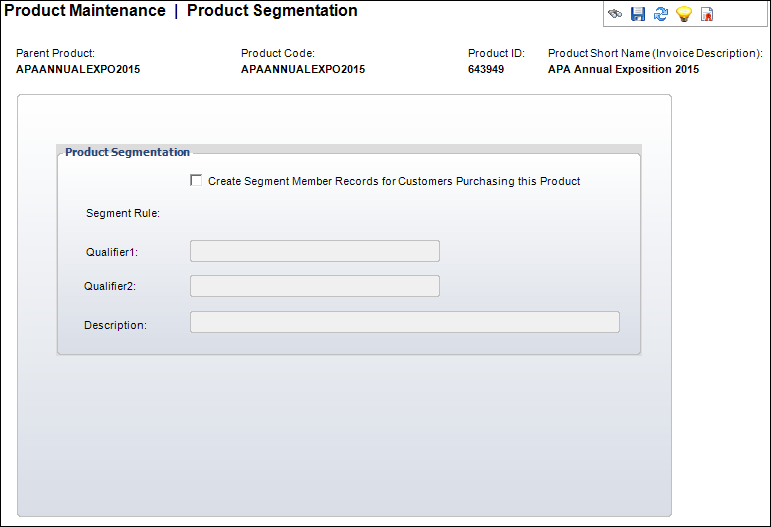
Task: Click the Product Segmentation page heading
Action: 272,10
